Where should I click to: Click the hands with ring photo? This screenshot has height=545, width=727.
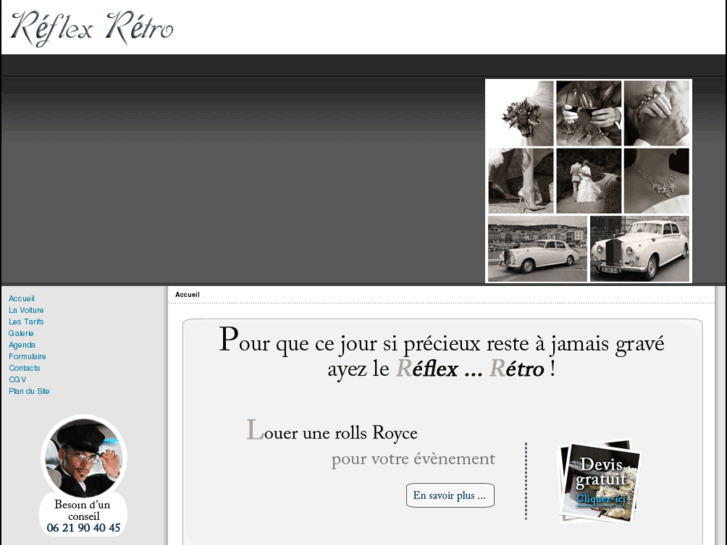[x=657, y=114]
